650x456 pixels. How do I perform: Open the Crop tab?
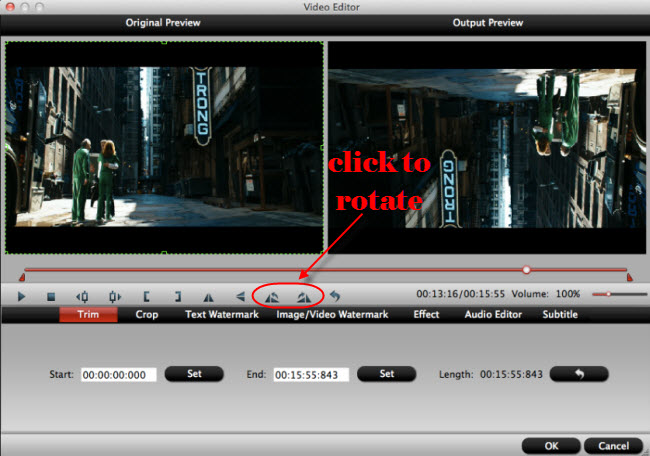click(x=147, y=314)
